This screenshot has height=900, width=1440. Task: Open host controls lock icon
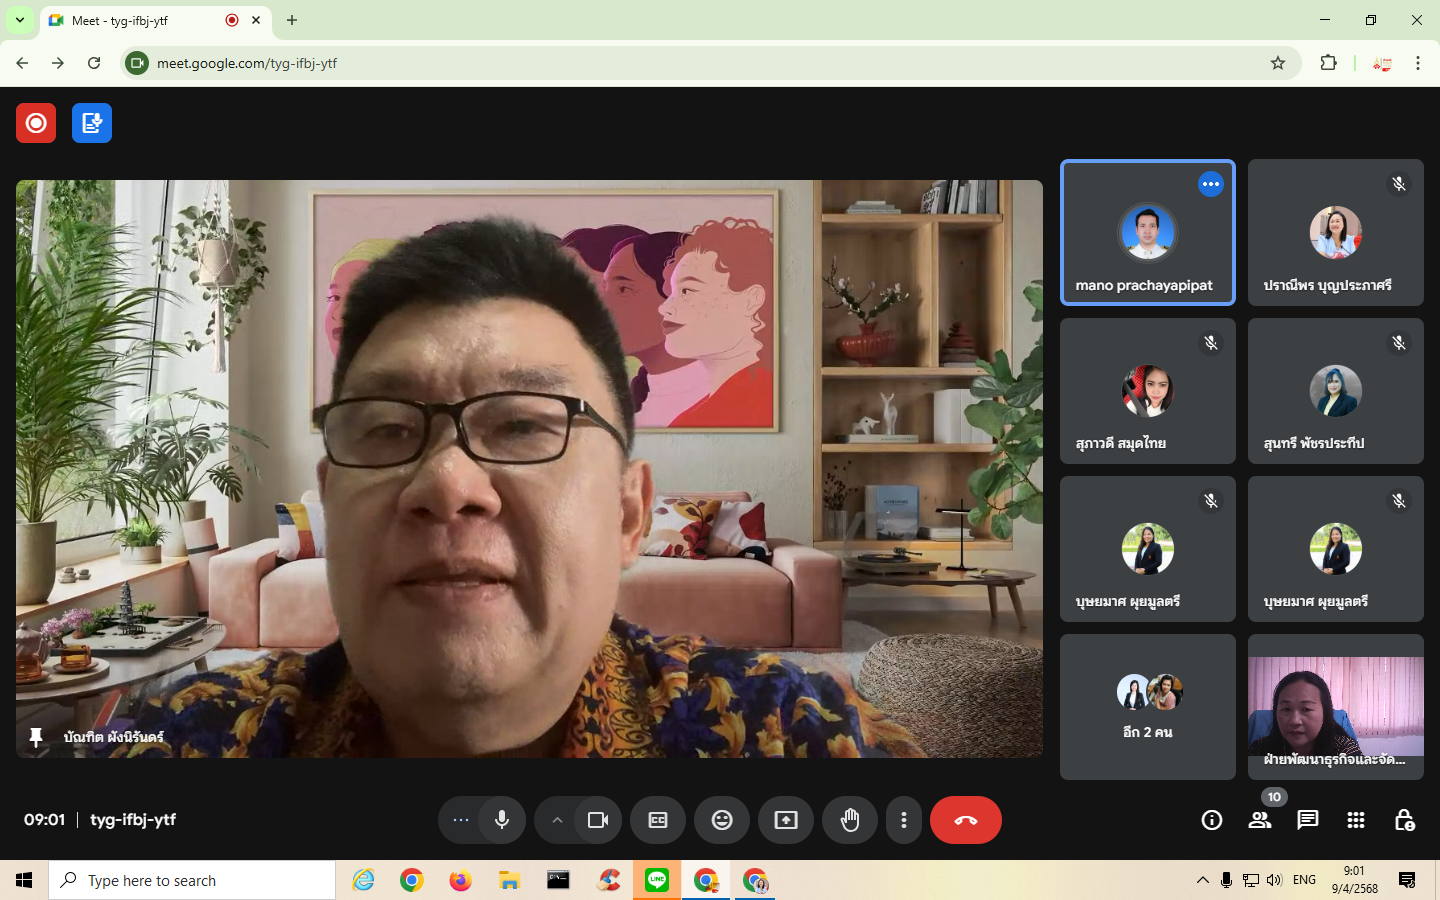pyautogui.click(x=1404, y=820)
